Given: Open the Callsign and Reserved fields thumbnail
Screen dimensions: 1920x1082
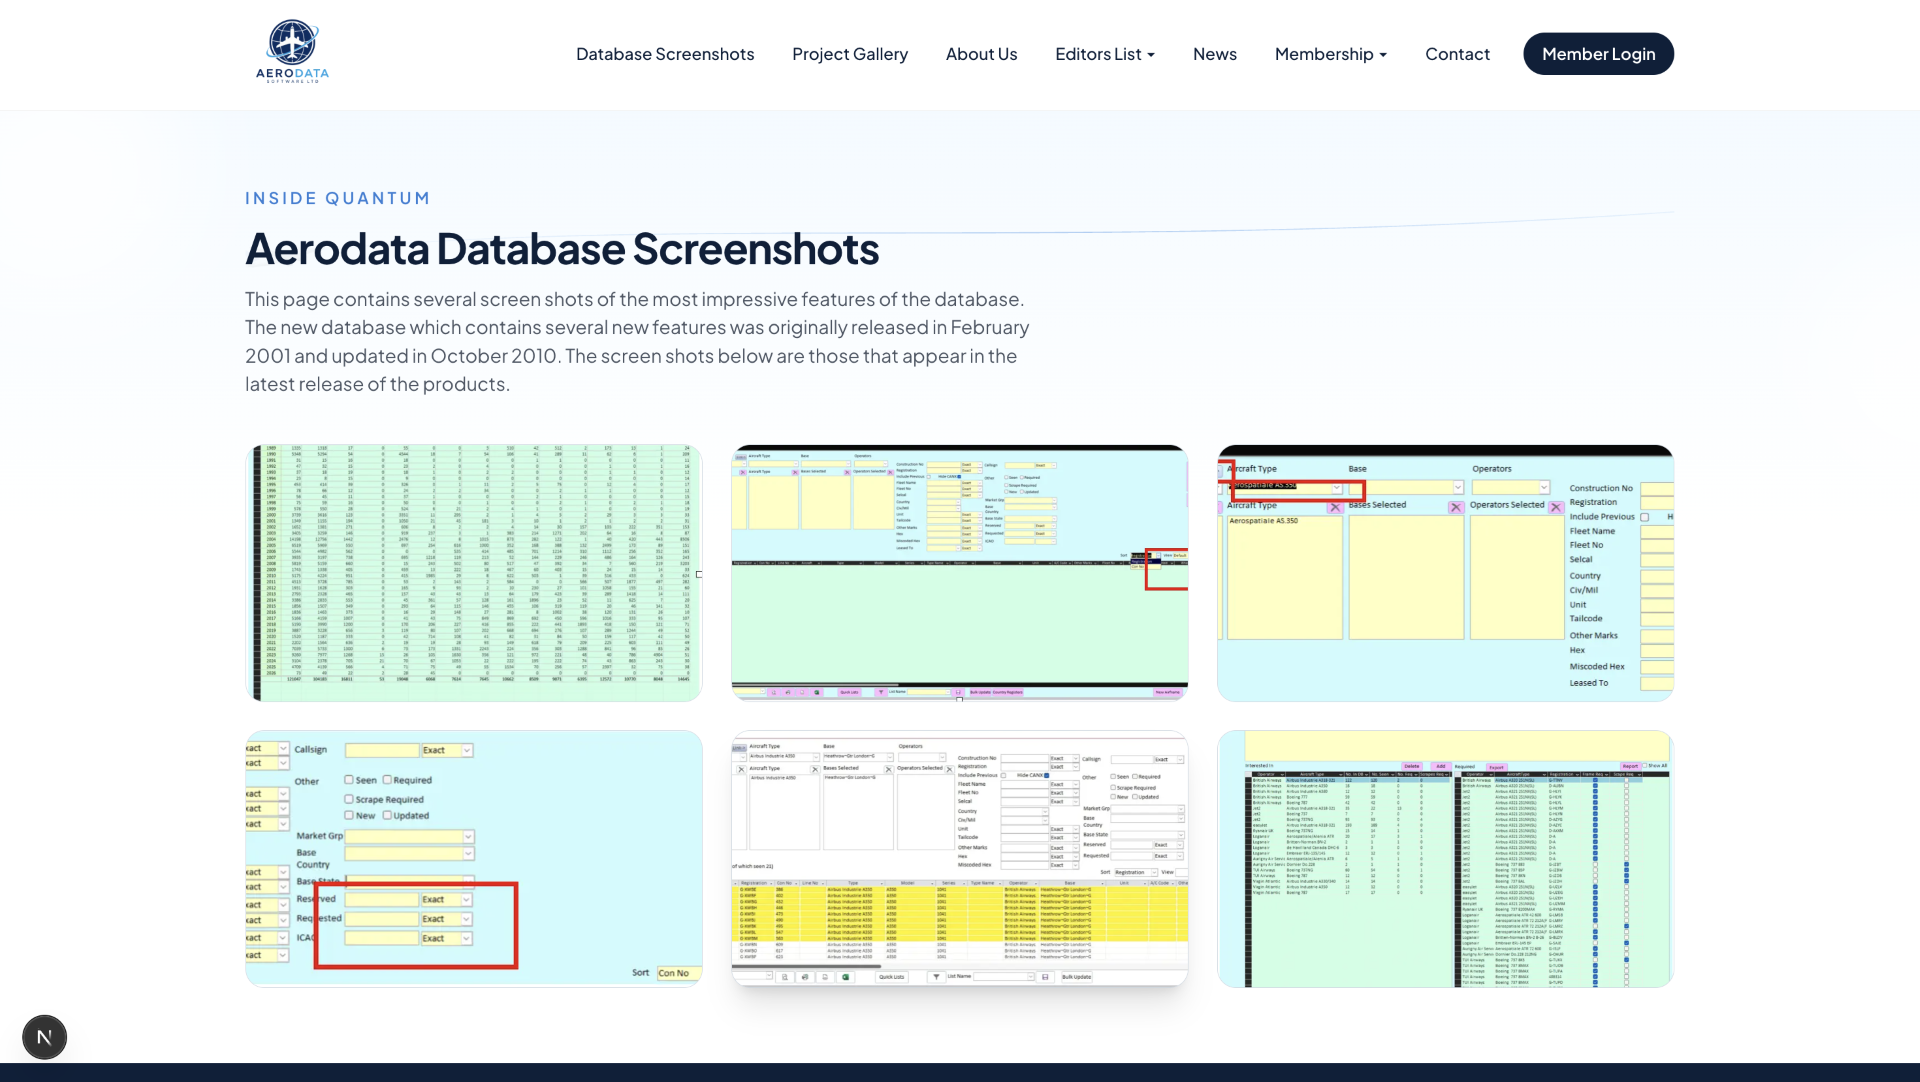Looking at the screenshot, I should point(474,859).
